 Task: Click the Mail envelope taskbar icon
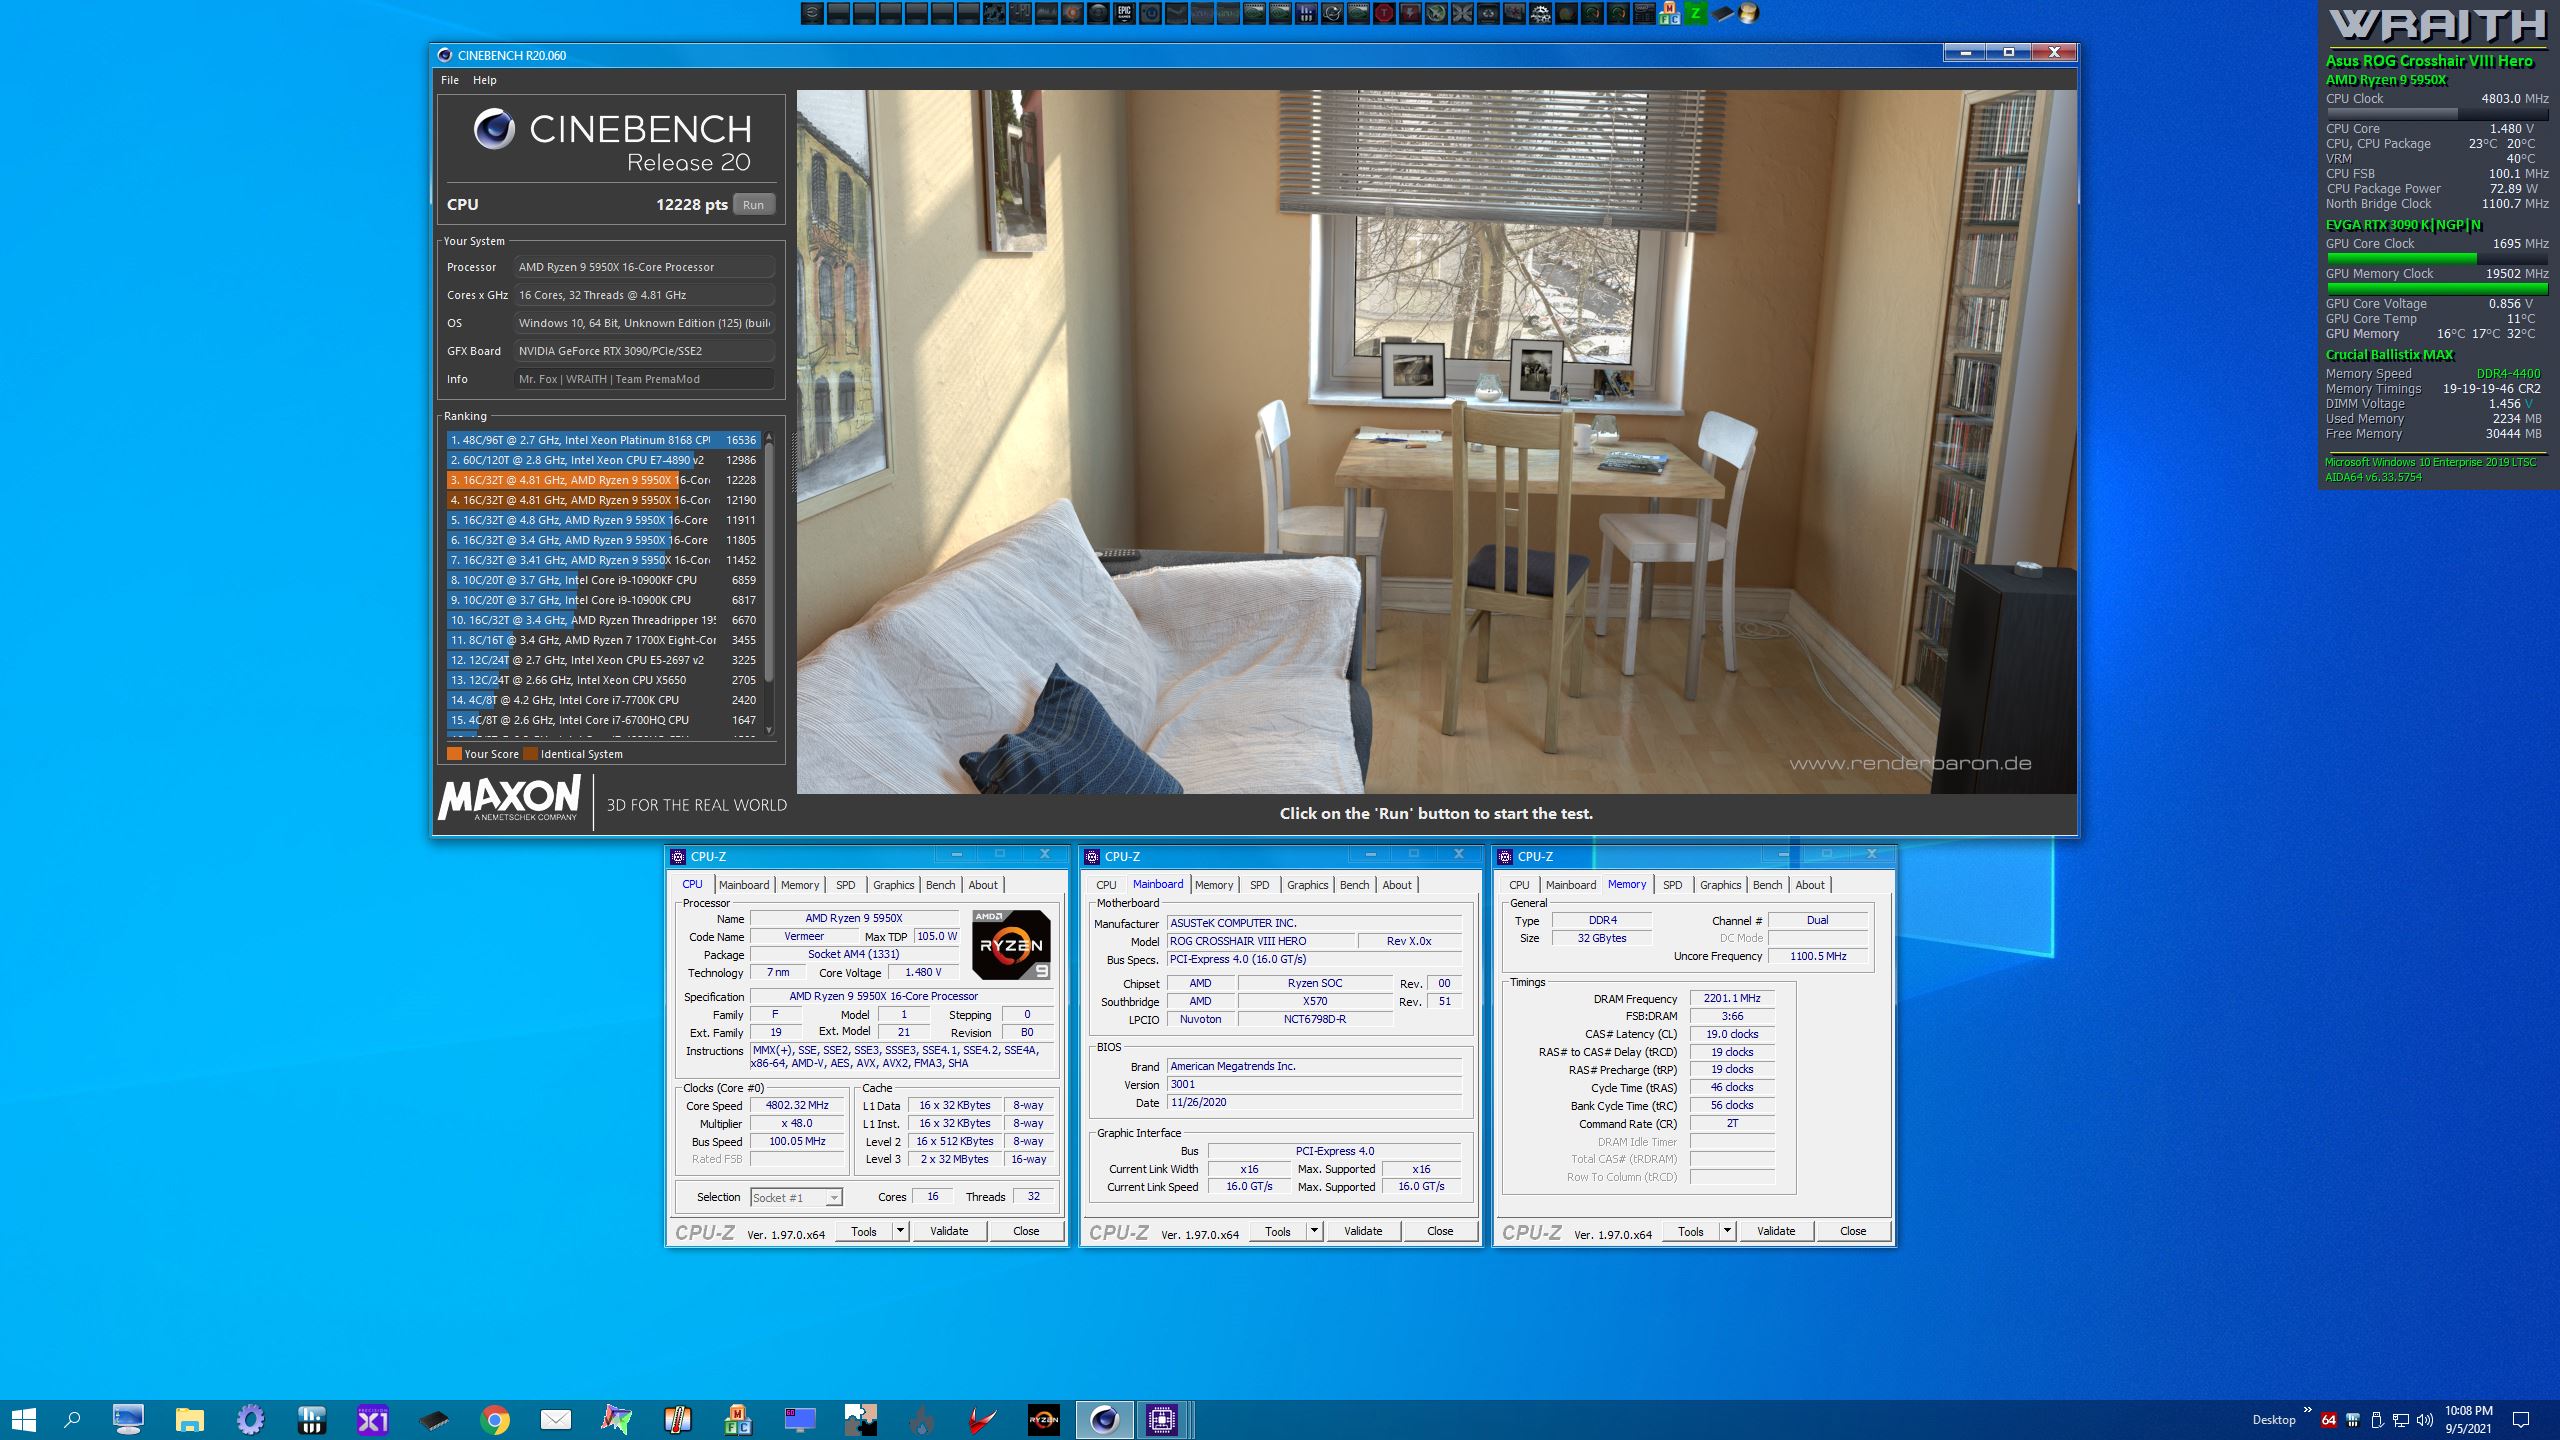[x=555, y=1419]
